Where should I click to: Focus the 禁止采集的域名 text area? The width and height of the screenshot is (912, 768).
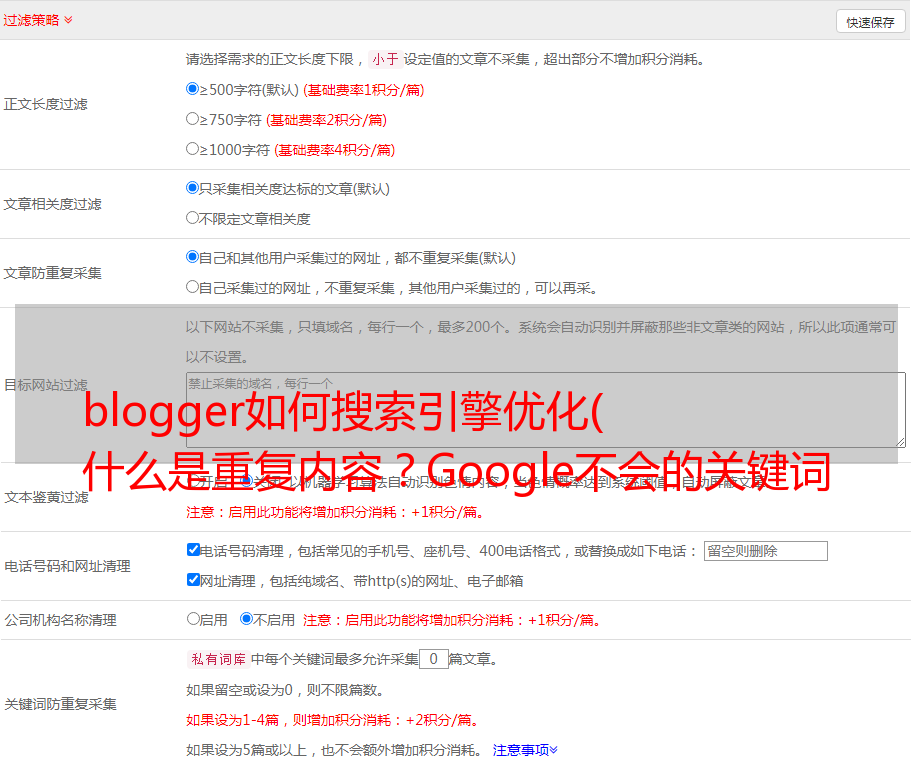coord(546,410)
